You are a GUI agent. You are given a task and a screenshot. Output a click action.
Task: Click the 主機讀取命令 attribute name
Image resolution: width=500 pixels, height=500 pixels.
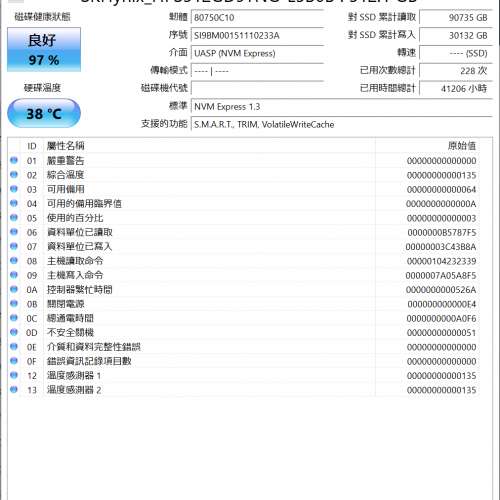[75, 261]
